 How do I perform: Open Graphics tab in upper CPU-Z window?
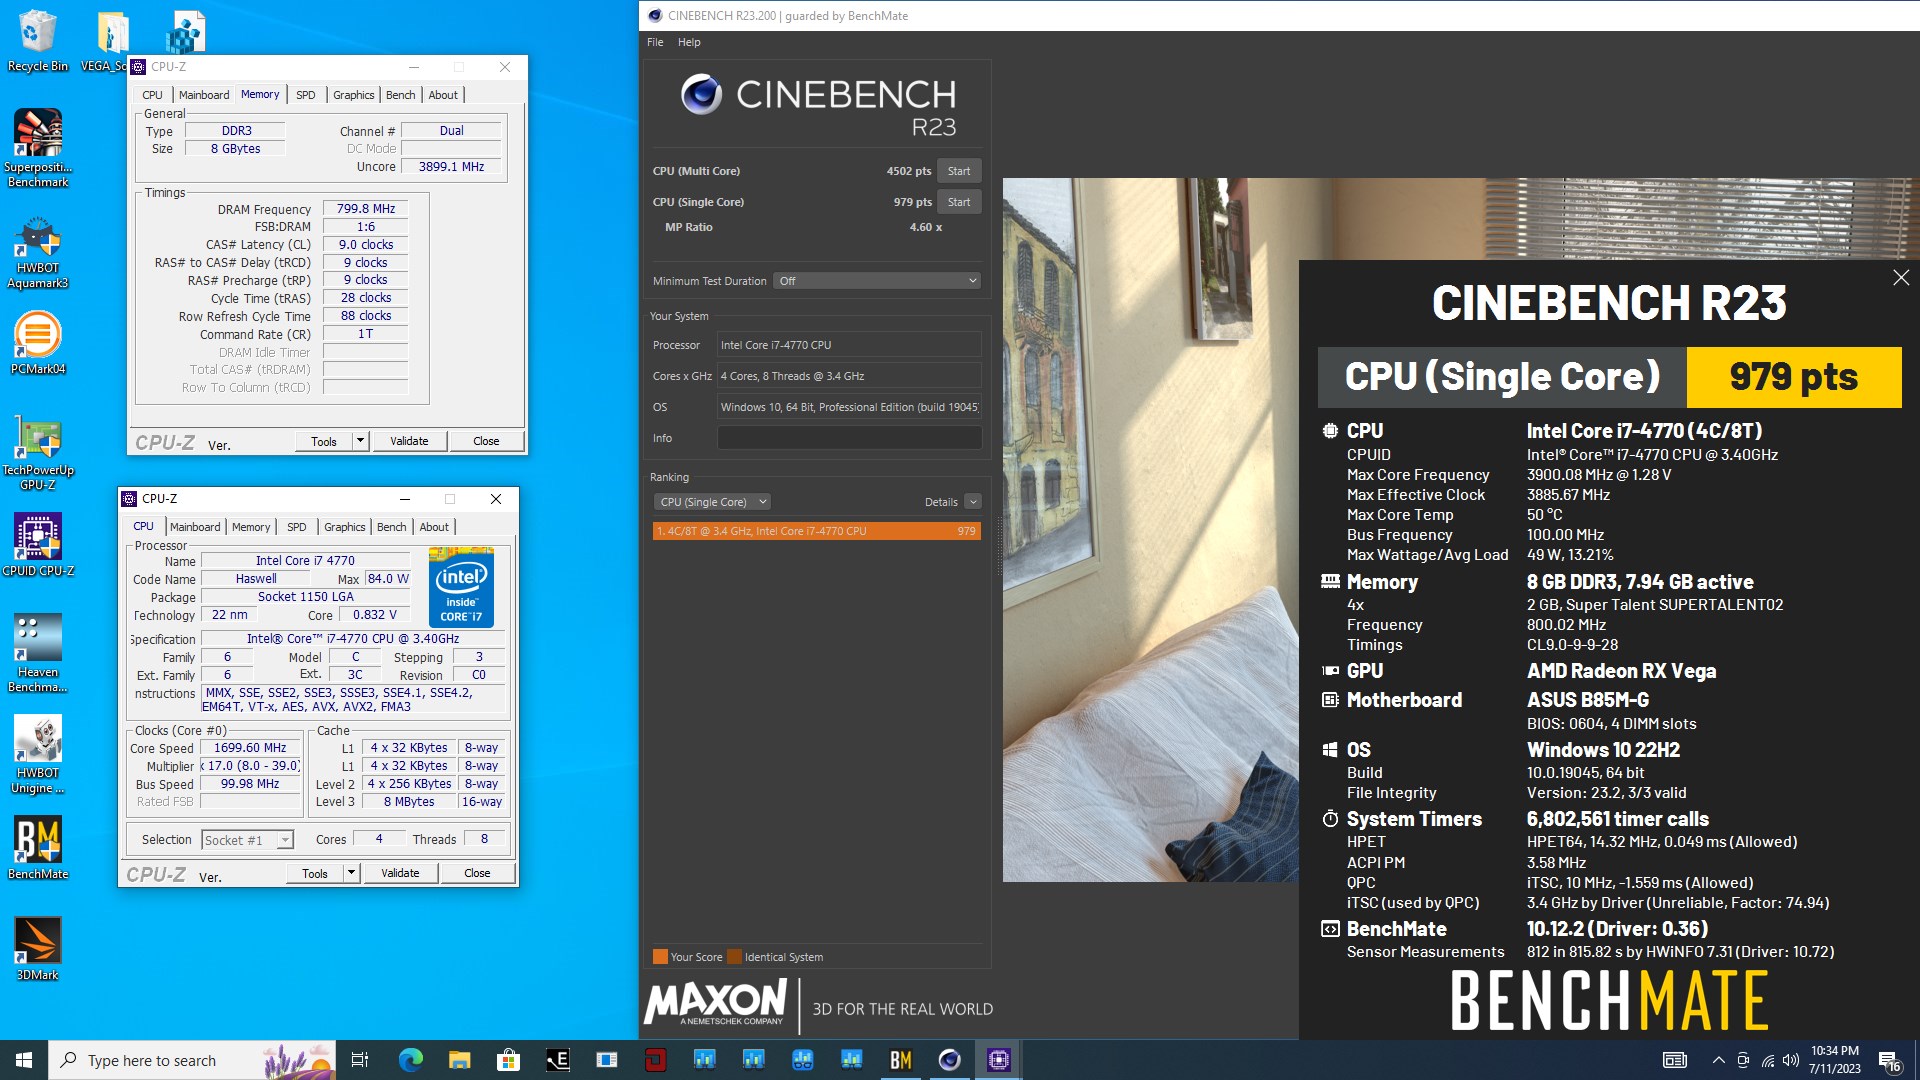click(x=354, y=95)
